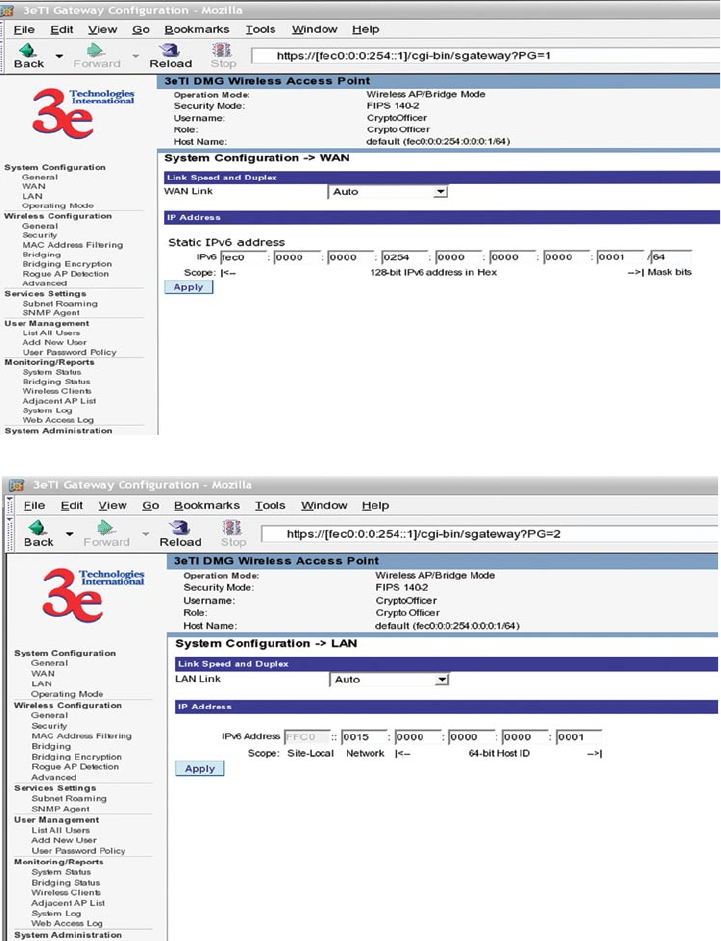Open Forward history dropdown arrow in bottom window

coord(145,534)
